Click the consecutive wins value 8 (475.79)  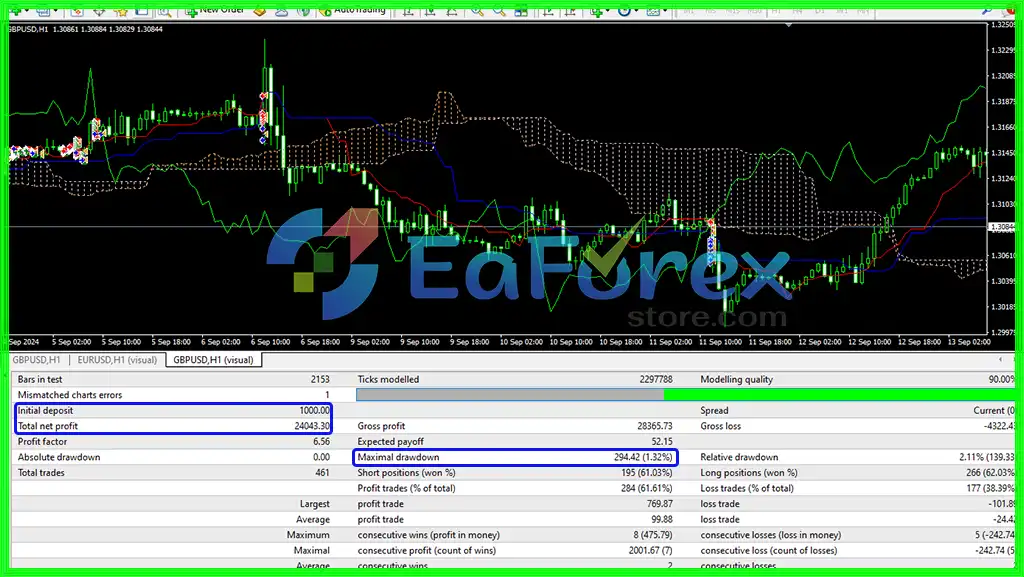tap(652, 536)
